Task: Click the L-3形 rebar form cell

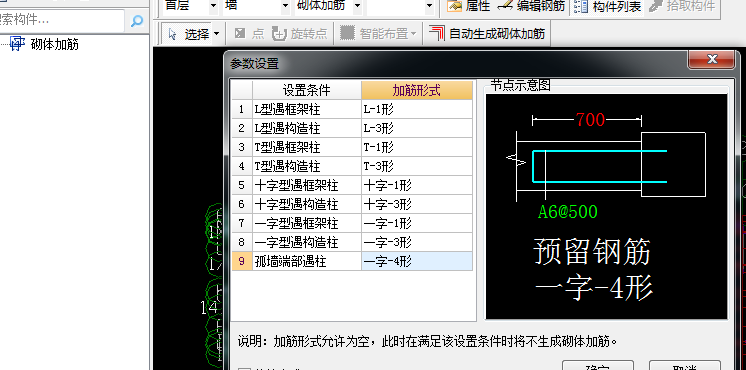Action: 417,128
